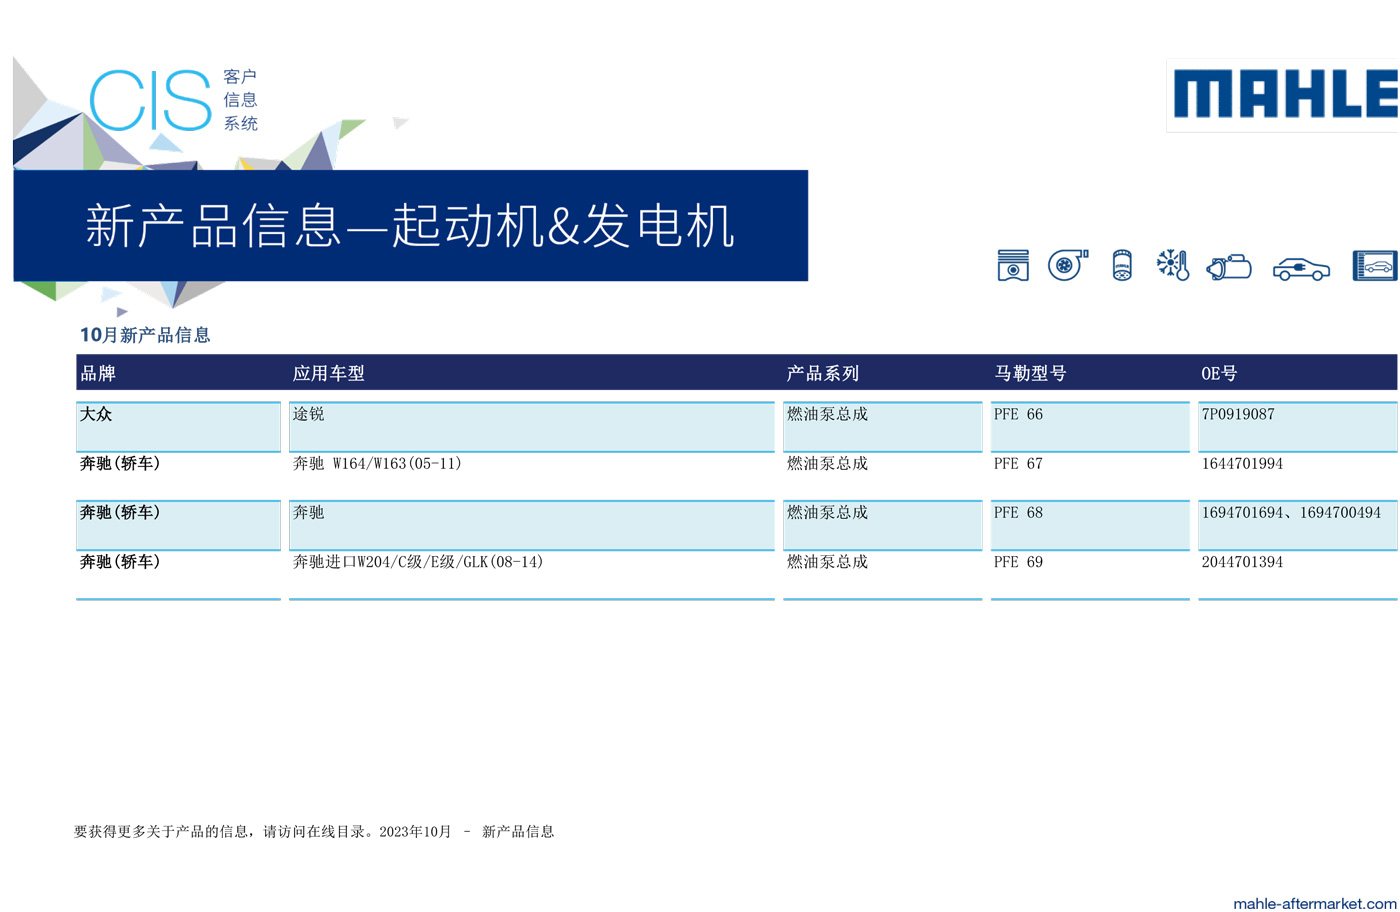Screen dimensions: 1400x912
Task: Click the footer note about online catalog
Action: click(314, 831)
